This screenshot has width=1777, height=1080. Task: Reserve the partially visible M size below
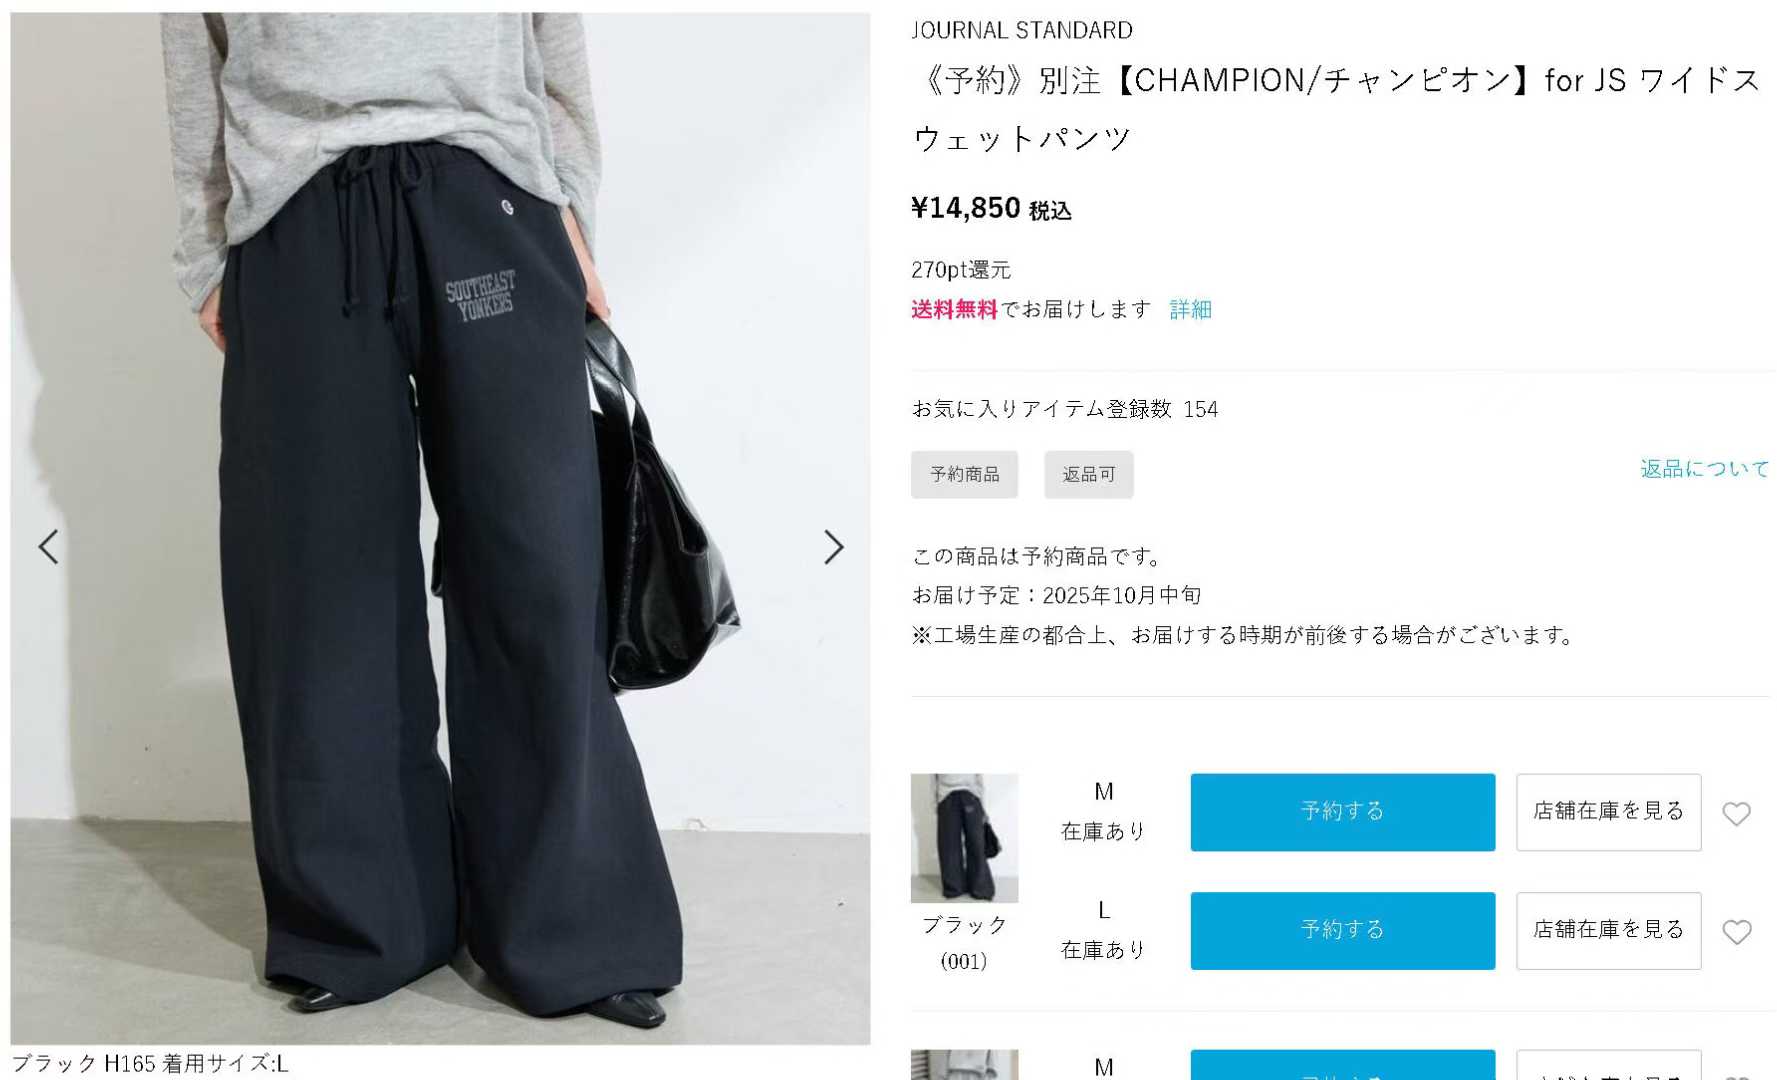(1342, 1064)
